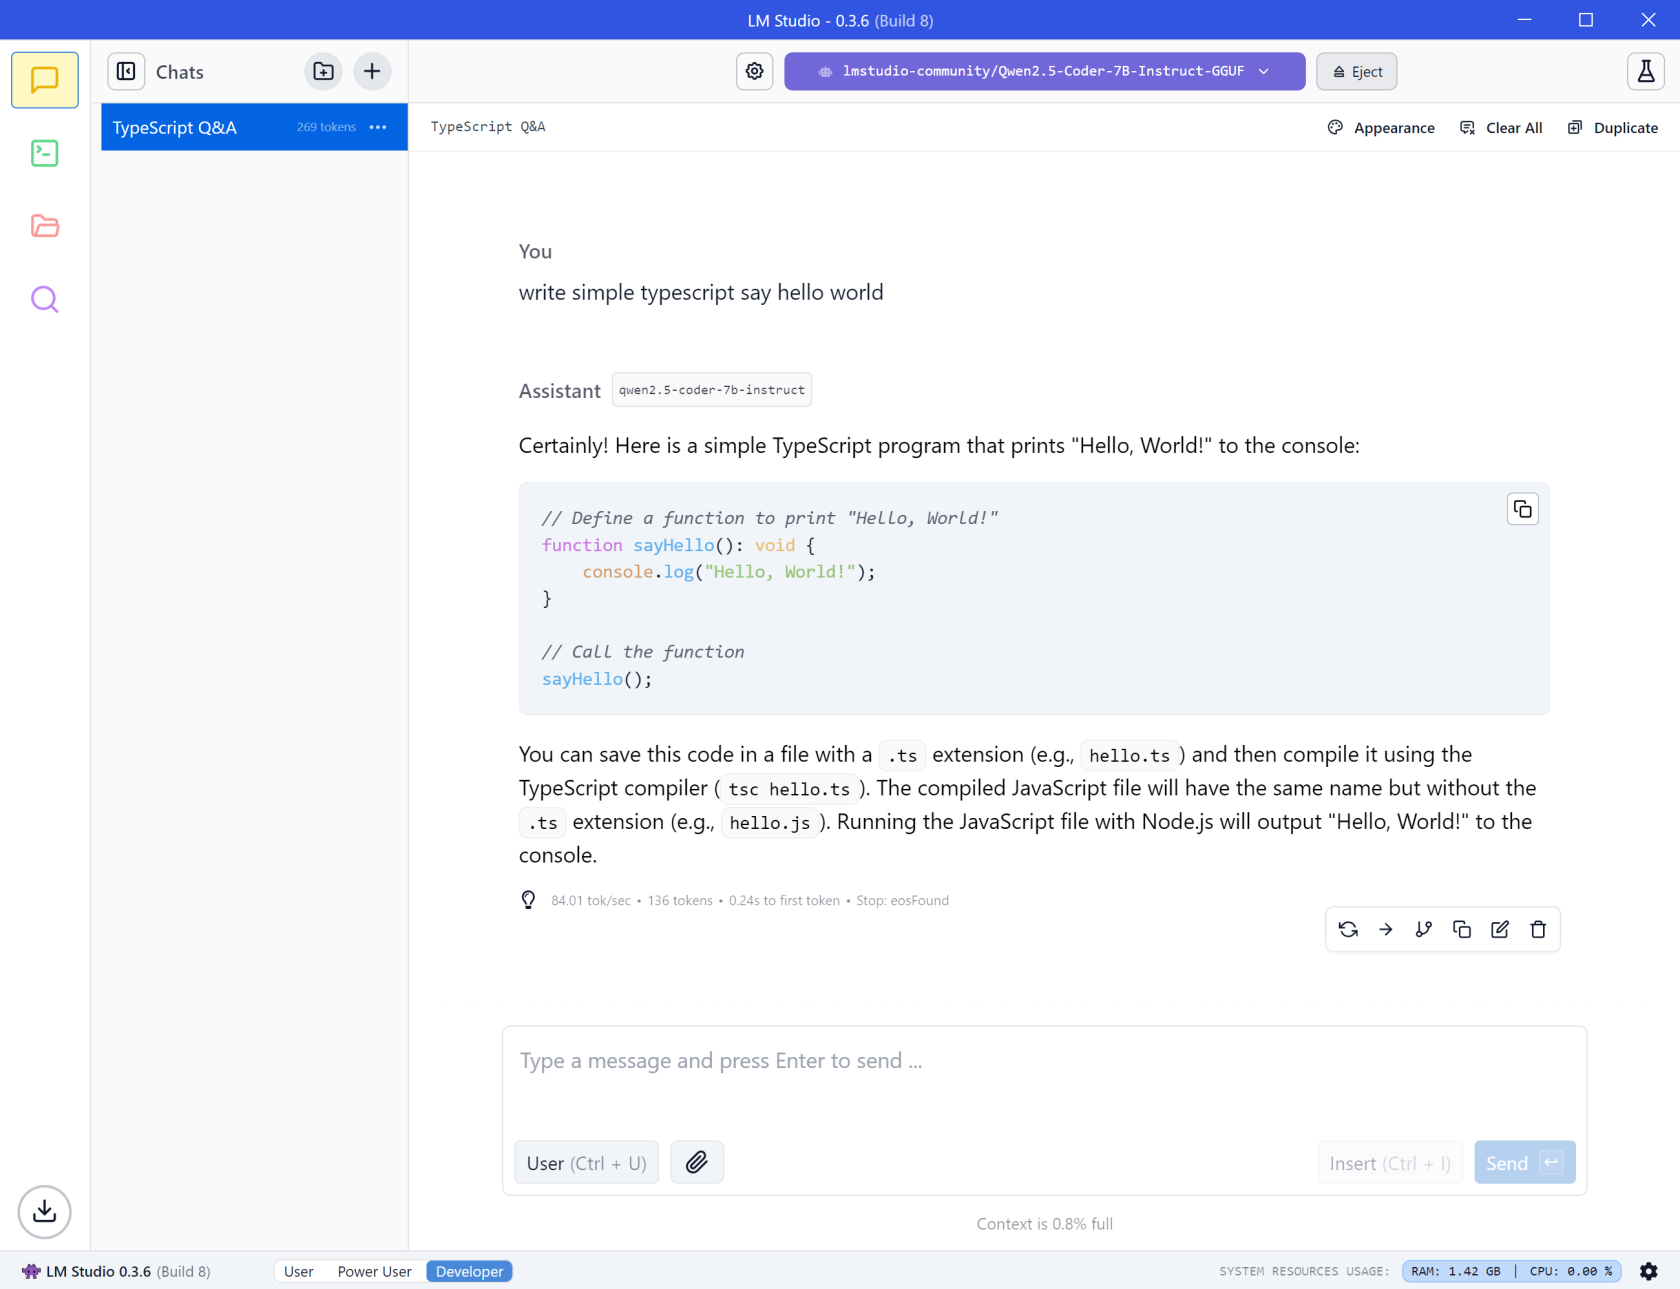This screenshot has height=1289, width=1680.
Task: Clear All messages in chat
Action: click(x=1501, y=127)
